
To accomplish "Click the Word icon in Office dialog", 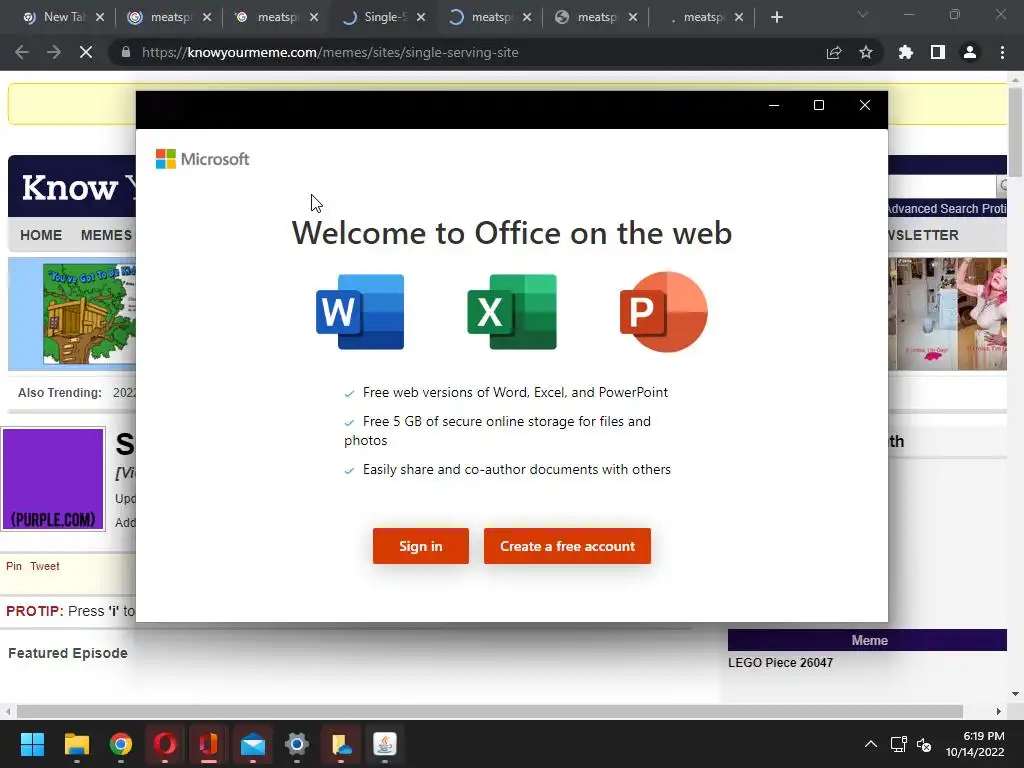I will click(x=360, y=312).
